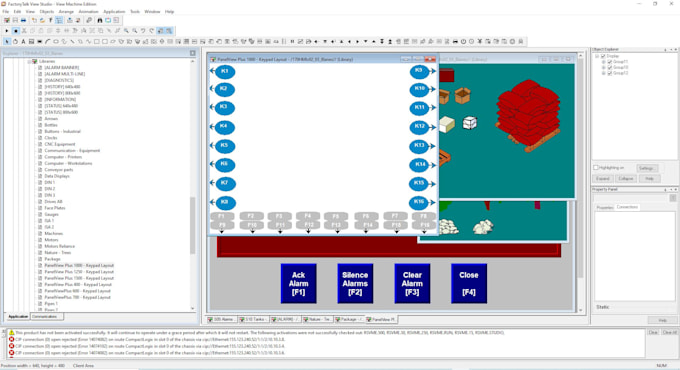Click the Silence Alarms [F2] button
Viewport: 680px width, 370px height.
click(355, 283)
